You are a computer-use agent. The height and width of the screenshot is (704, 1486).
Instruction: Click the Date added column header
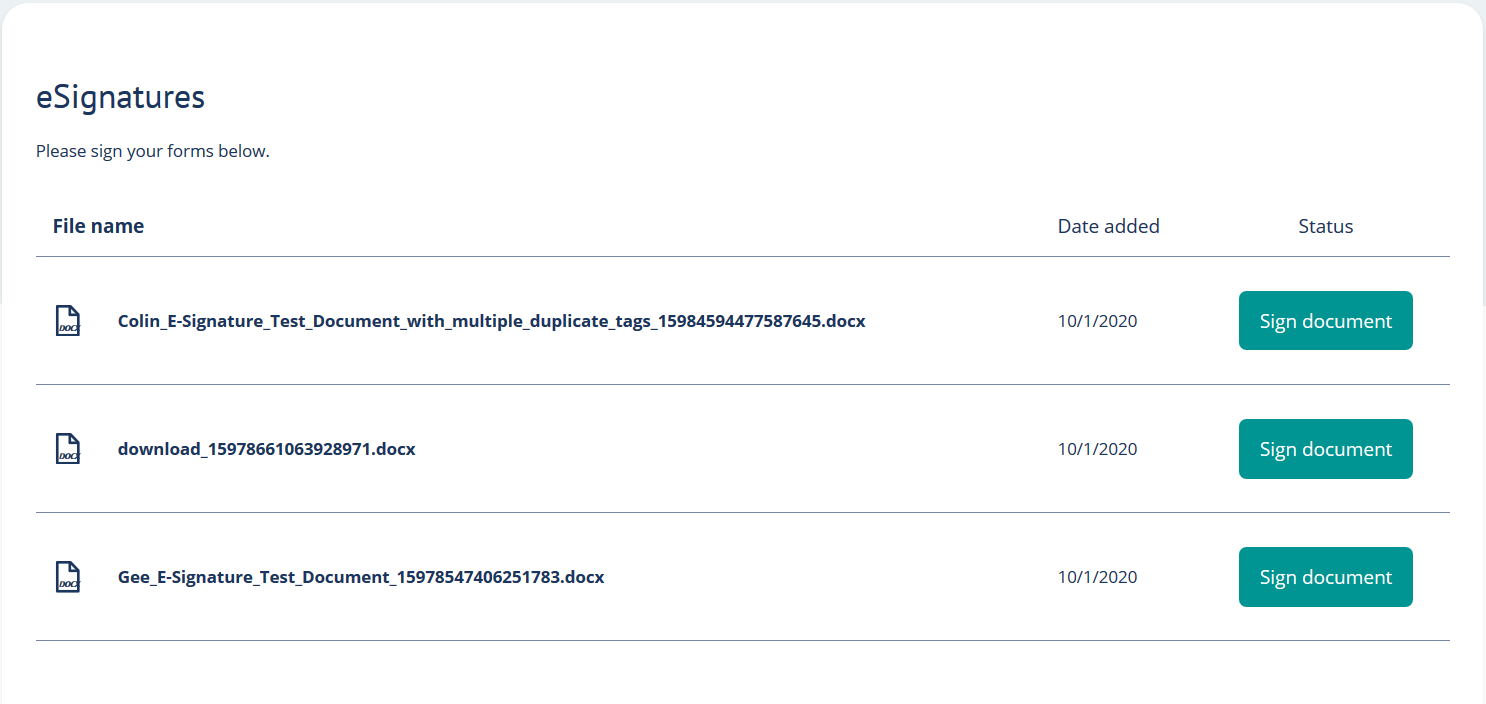(1108, 226)
